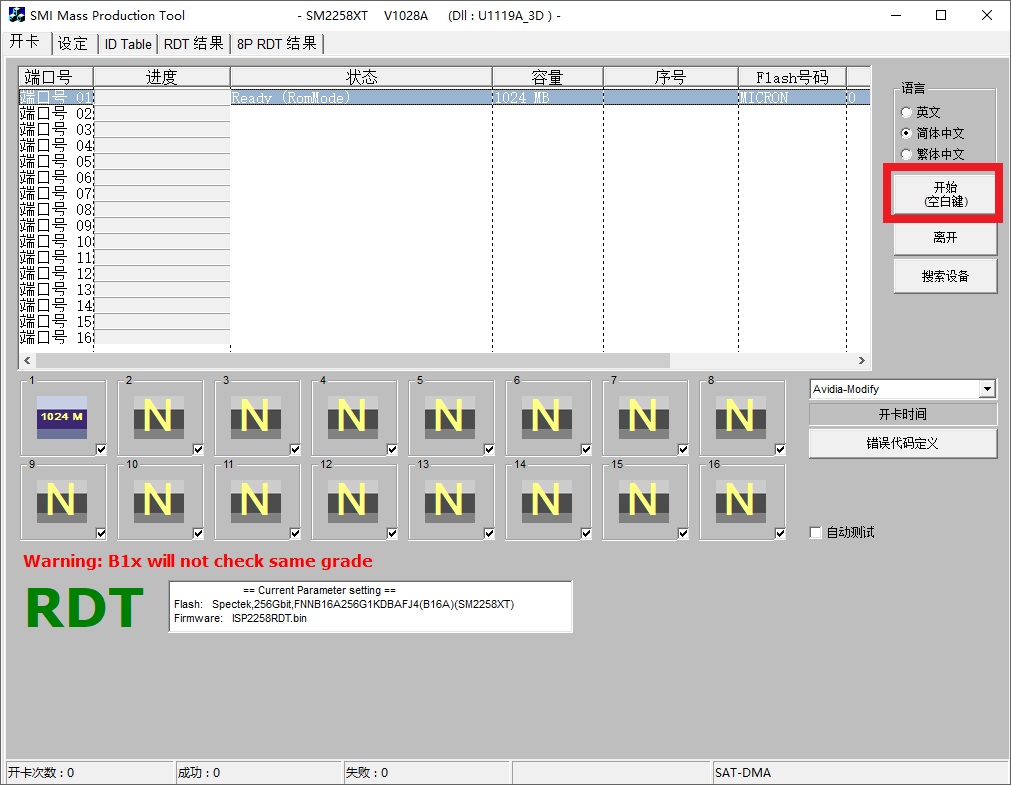Click the 搜索设备 scan devices button
Viewport: 1011px width, 785px height.
coord(945,277)
